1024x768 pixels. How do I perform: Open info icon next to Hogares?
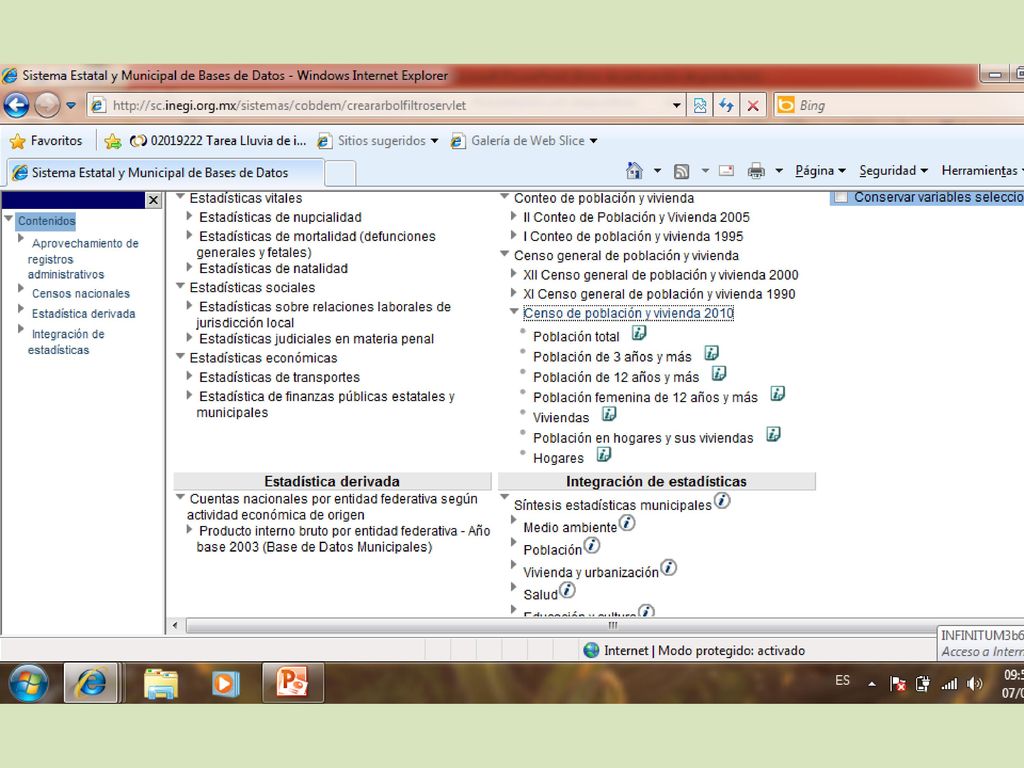coord(603,455)
